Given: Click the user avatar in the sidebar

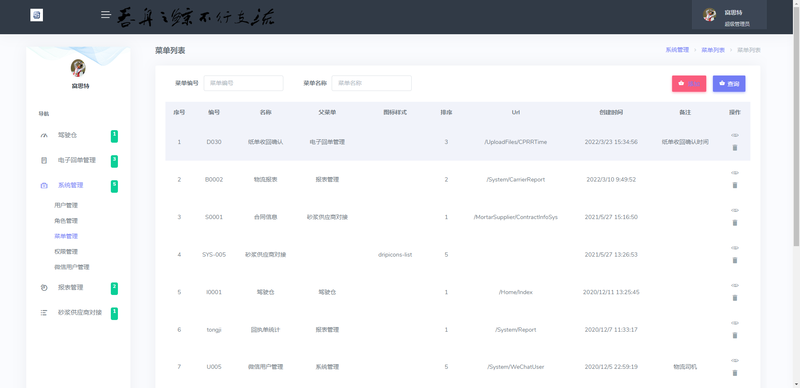Looking at the screenshot, I should tap(78, 67).
